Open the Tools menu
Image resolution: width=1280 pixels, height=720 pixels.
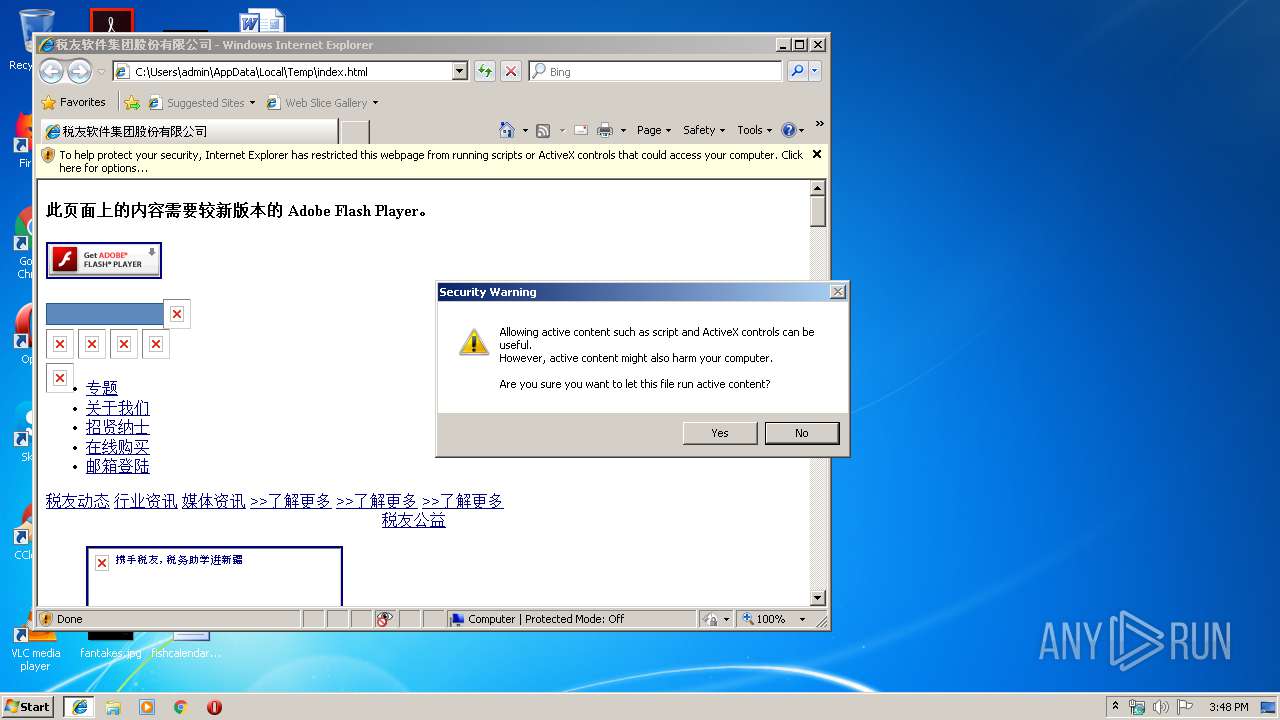754,130
